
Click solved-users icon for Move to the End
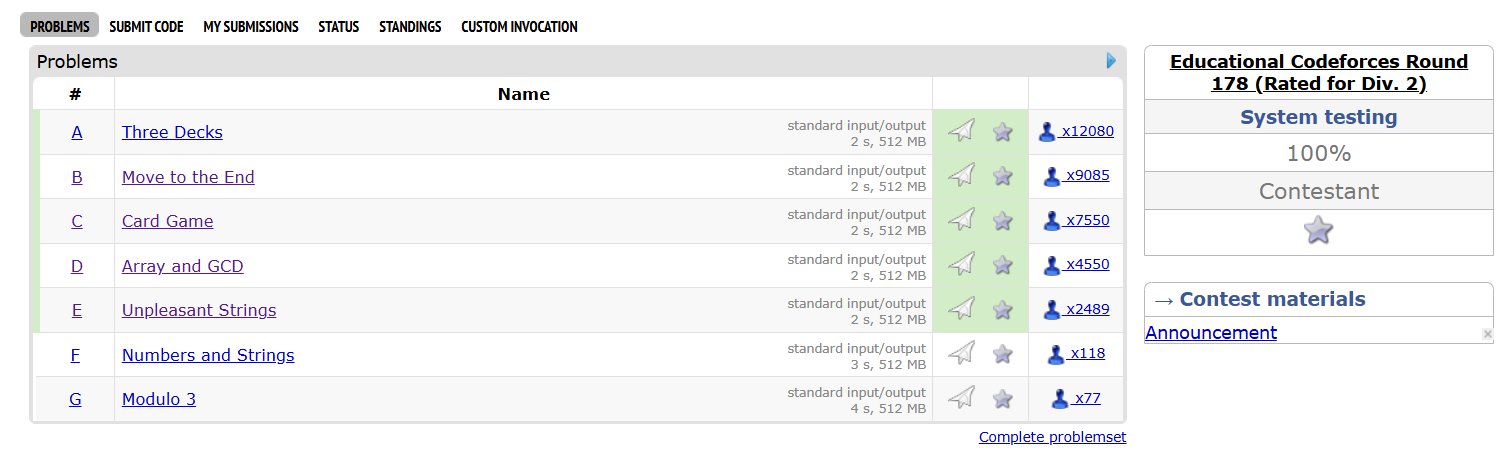pos(1051,177)
